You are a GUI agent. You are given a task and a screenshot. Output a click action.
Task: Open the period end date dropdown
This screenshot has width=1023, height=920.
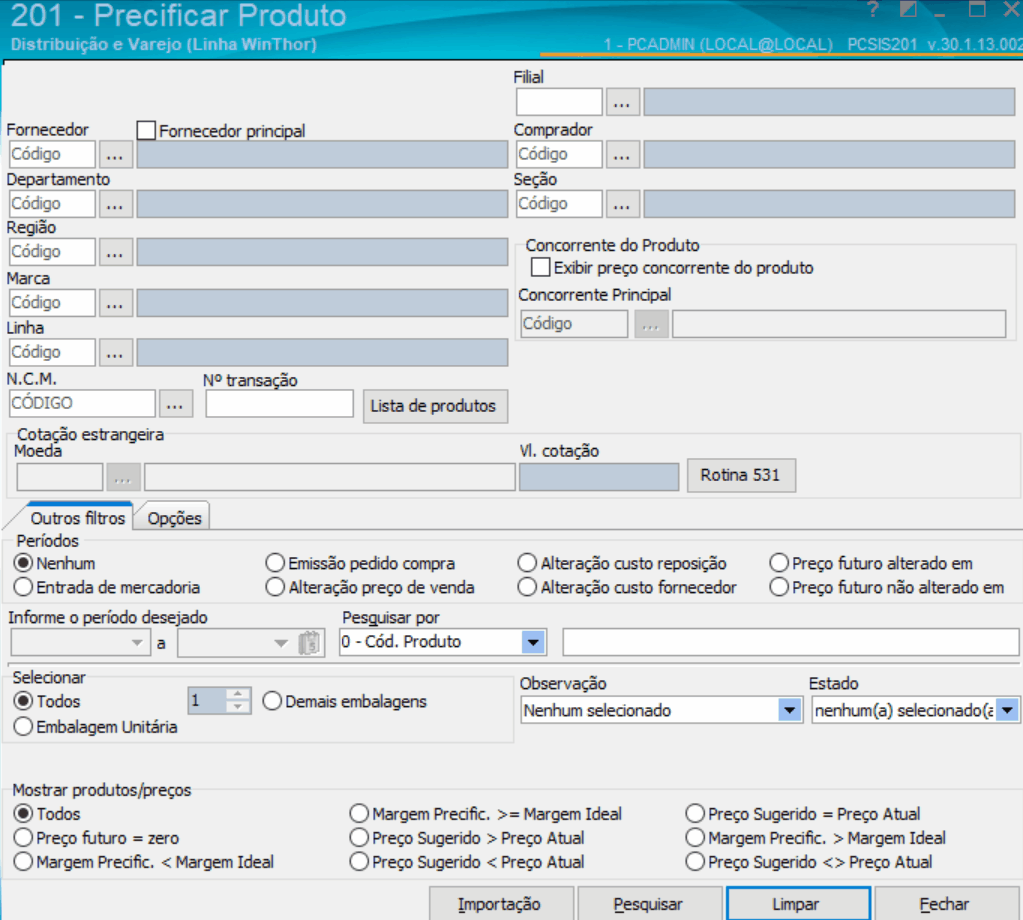(x=281, y=643)
